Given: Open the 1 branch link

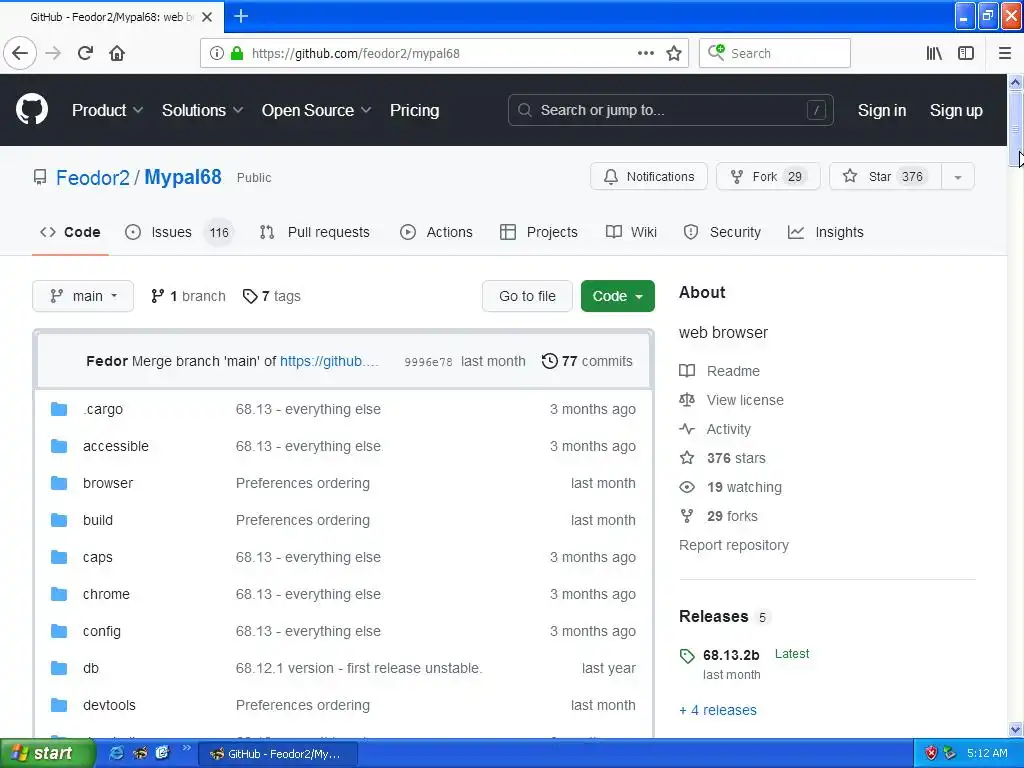Looking at the screenshot, I should pos(188,296).
